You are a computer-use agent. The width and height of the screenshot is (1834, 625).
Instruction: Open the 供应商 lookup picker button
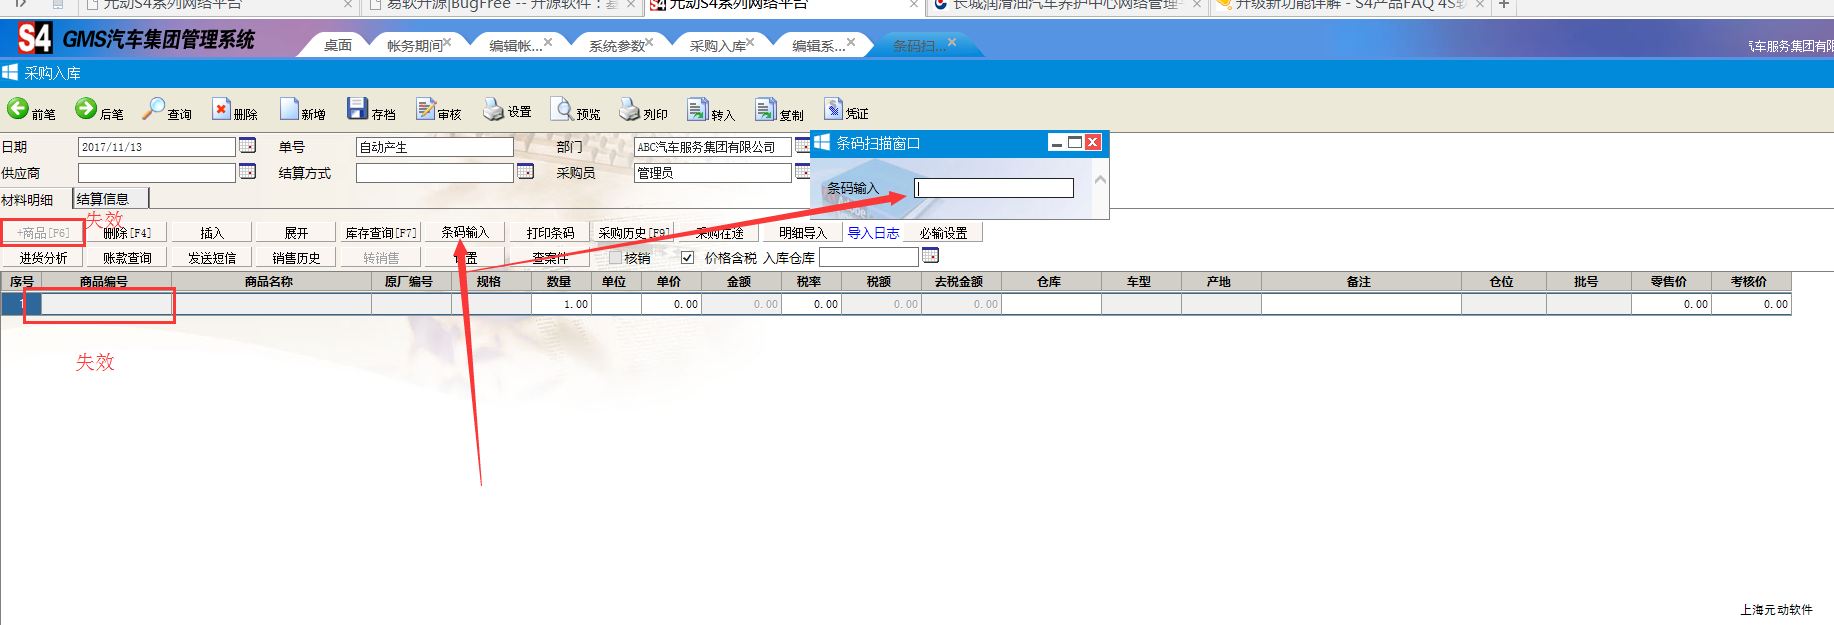tap(247, 172)
